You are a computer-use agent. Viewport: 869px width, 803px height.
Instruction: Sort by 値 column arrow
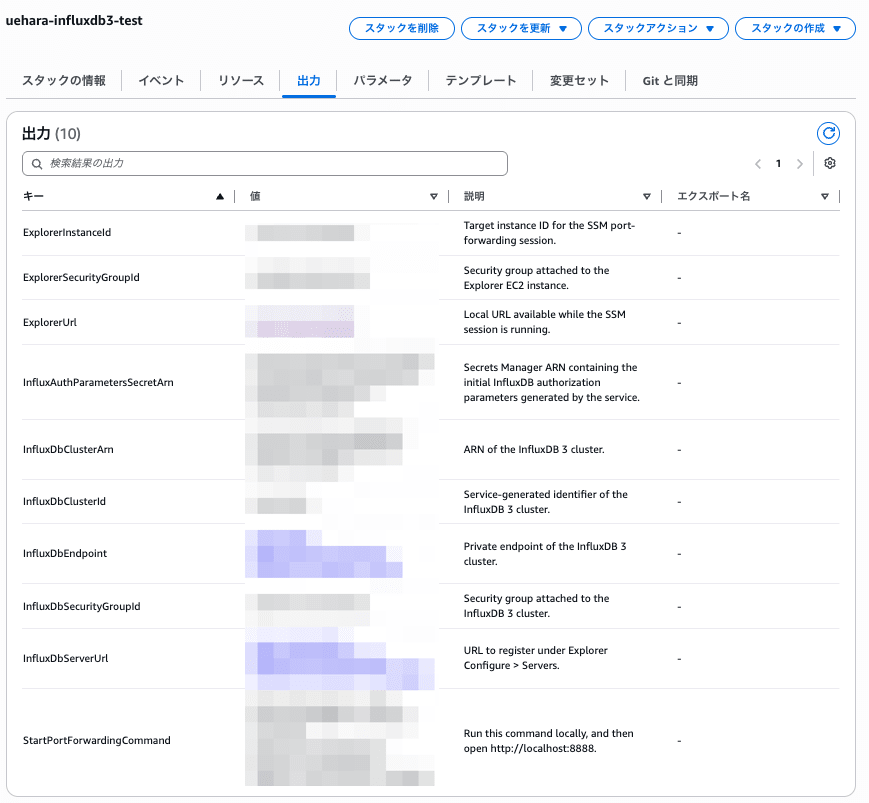tap(433, 196)
